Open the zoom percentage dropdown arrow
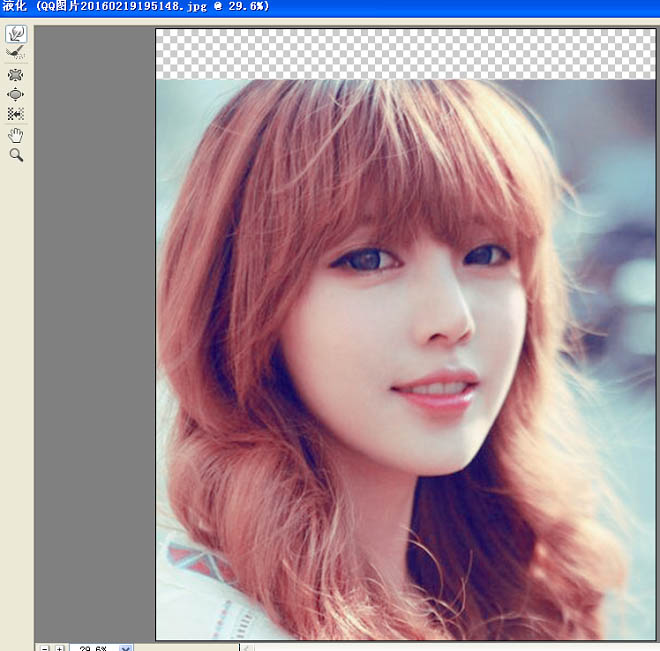Screen dimensions: 660x651 (126, 647)
